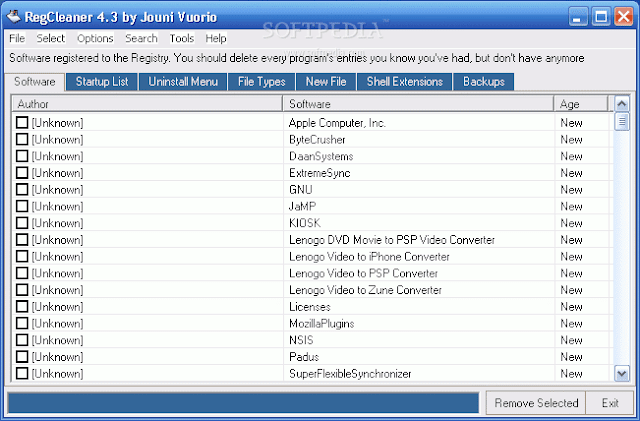Select Lenogo Video to Zune Converter text
640x421 pixels.
(365, 290)
